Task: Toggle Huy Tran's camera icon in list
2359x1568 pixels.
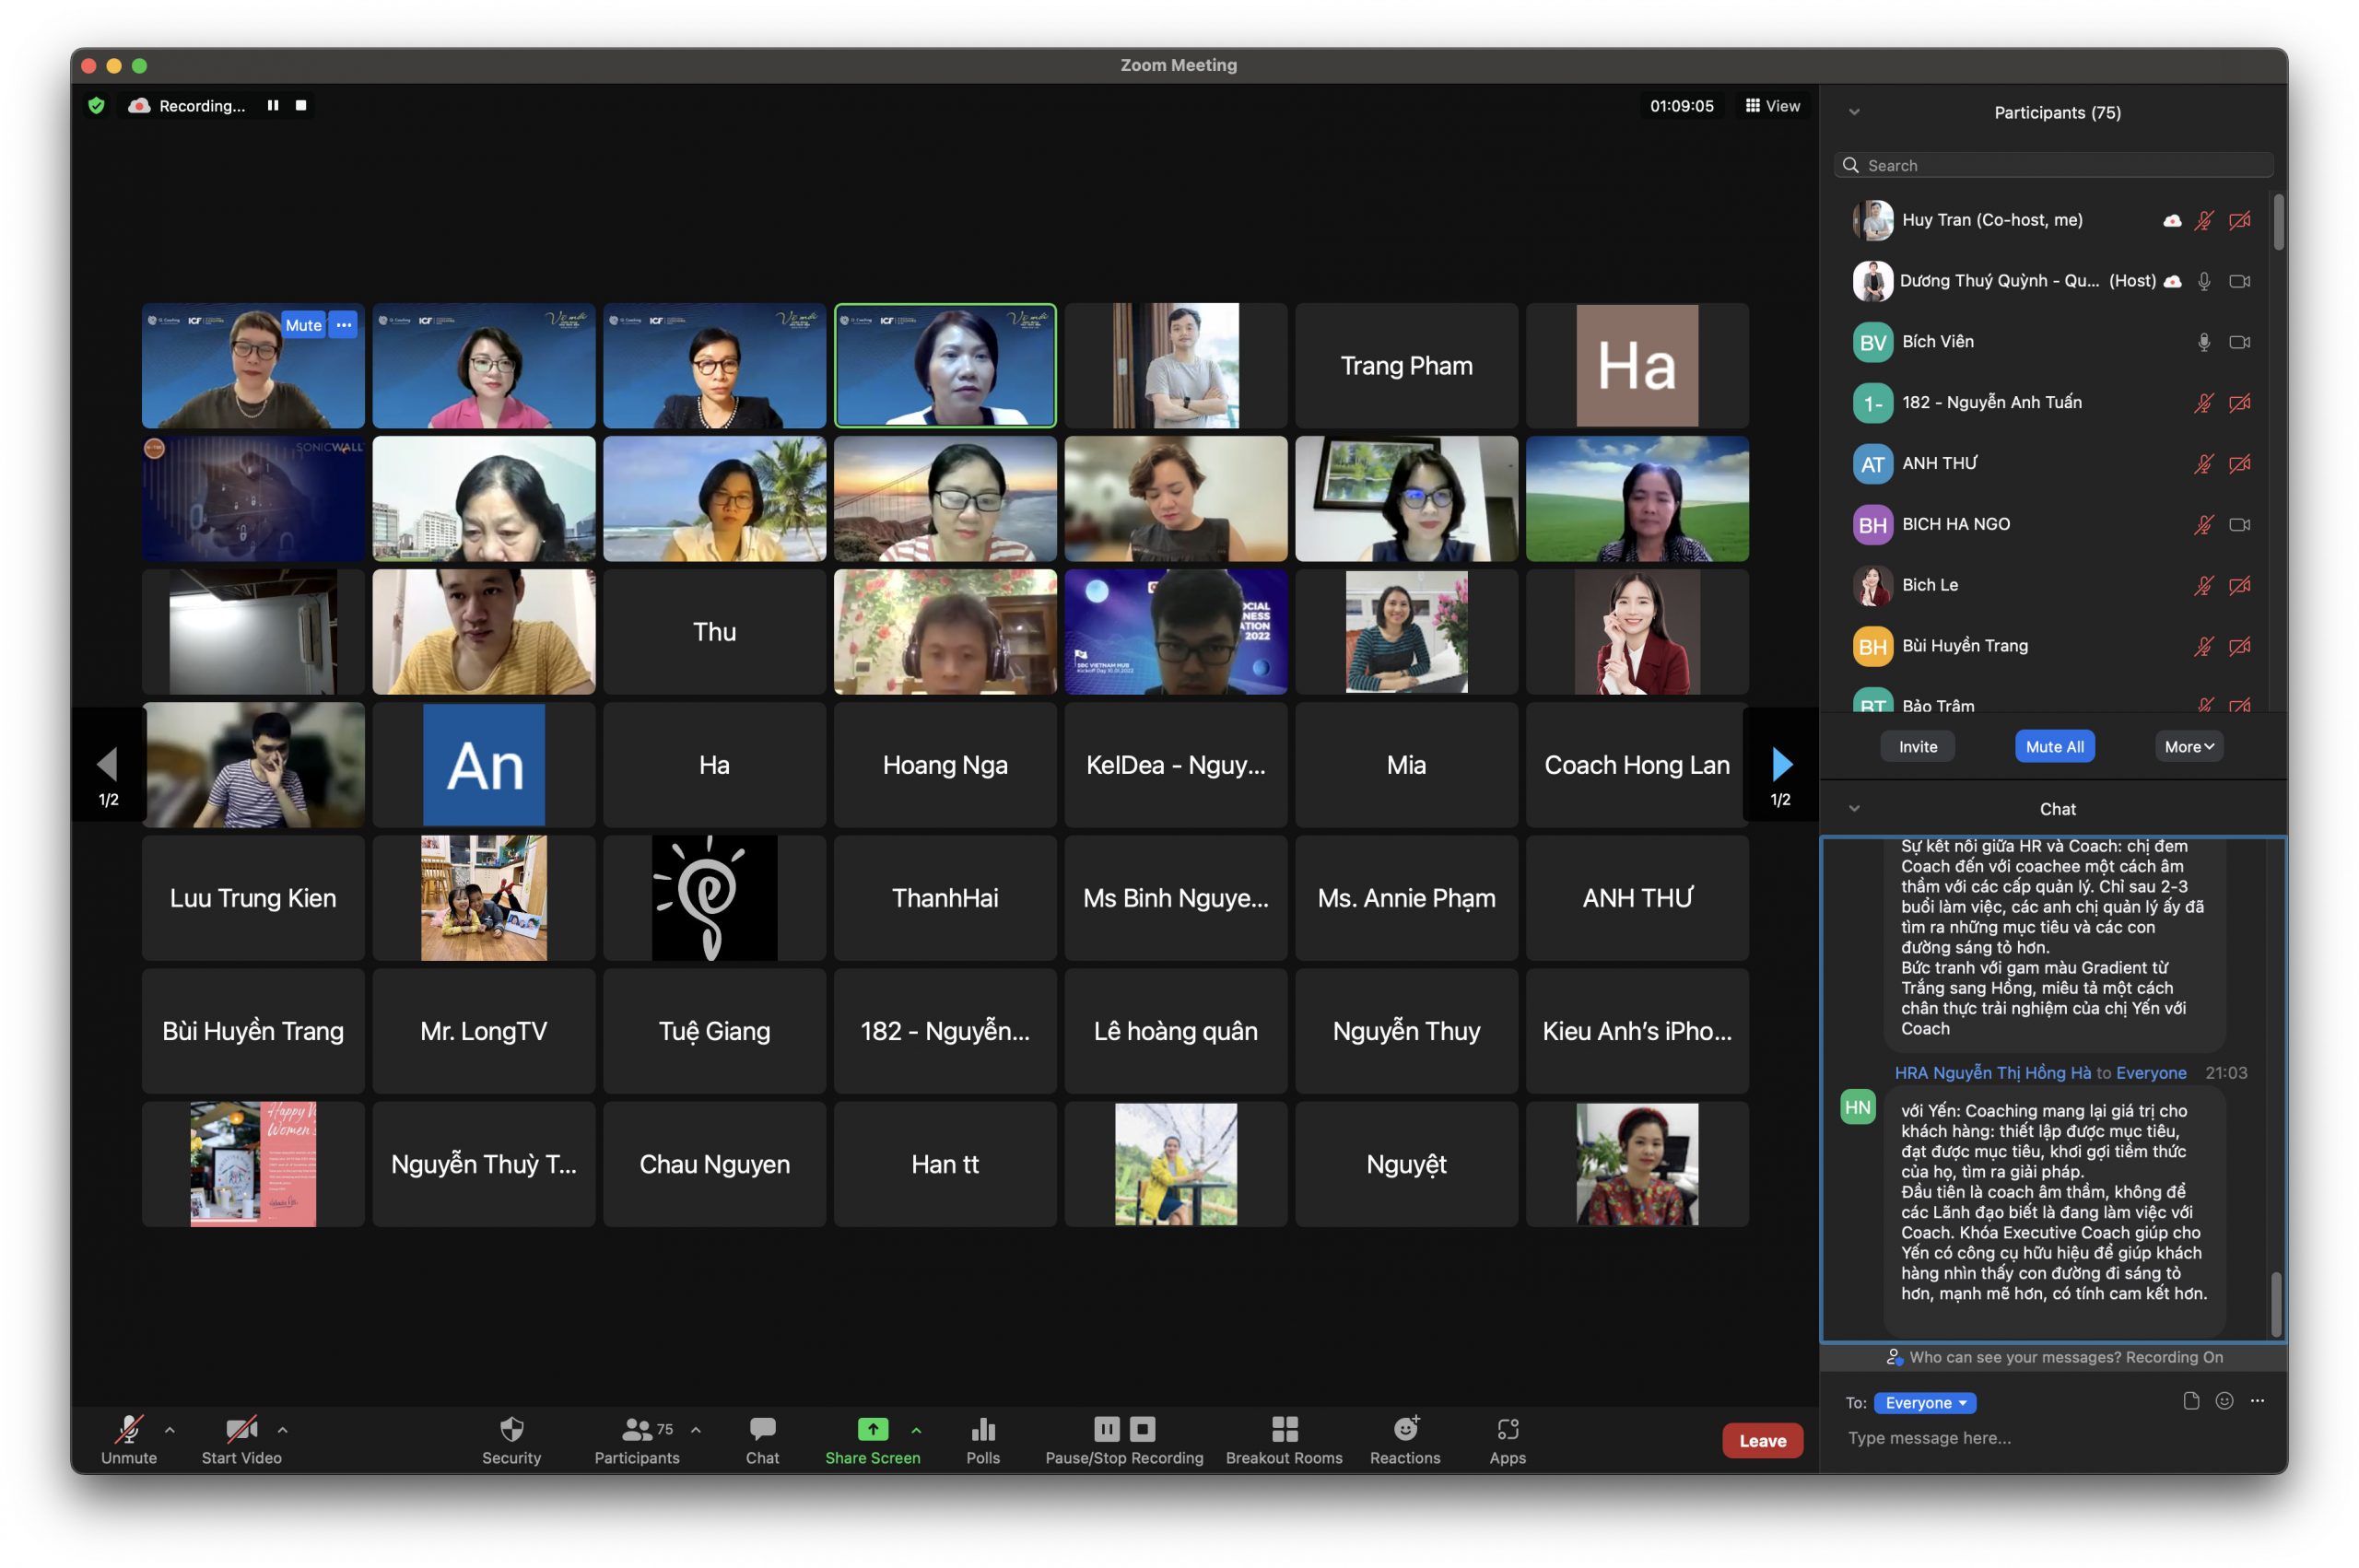Action: pyautogui.click(x=2239, y=220)
